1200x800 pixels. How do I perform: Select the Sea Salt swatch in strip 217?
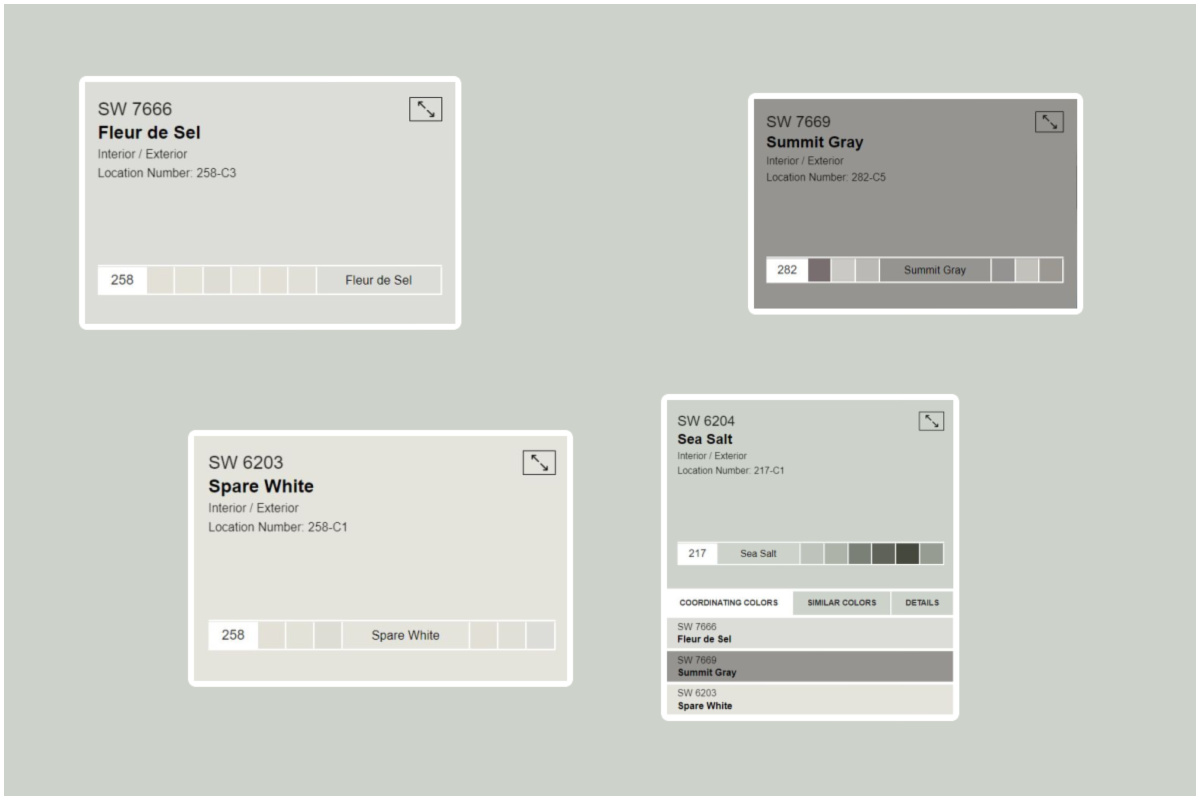758,554
